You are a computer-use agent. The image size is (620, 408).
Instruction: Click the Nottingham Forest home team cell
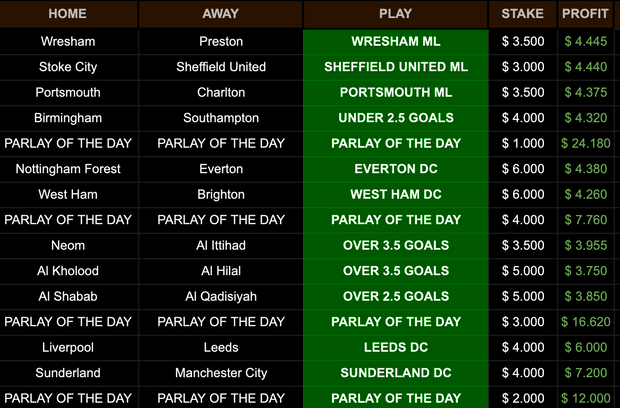point(68,169)
